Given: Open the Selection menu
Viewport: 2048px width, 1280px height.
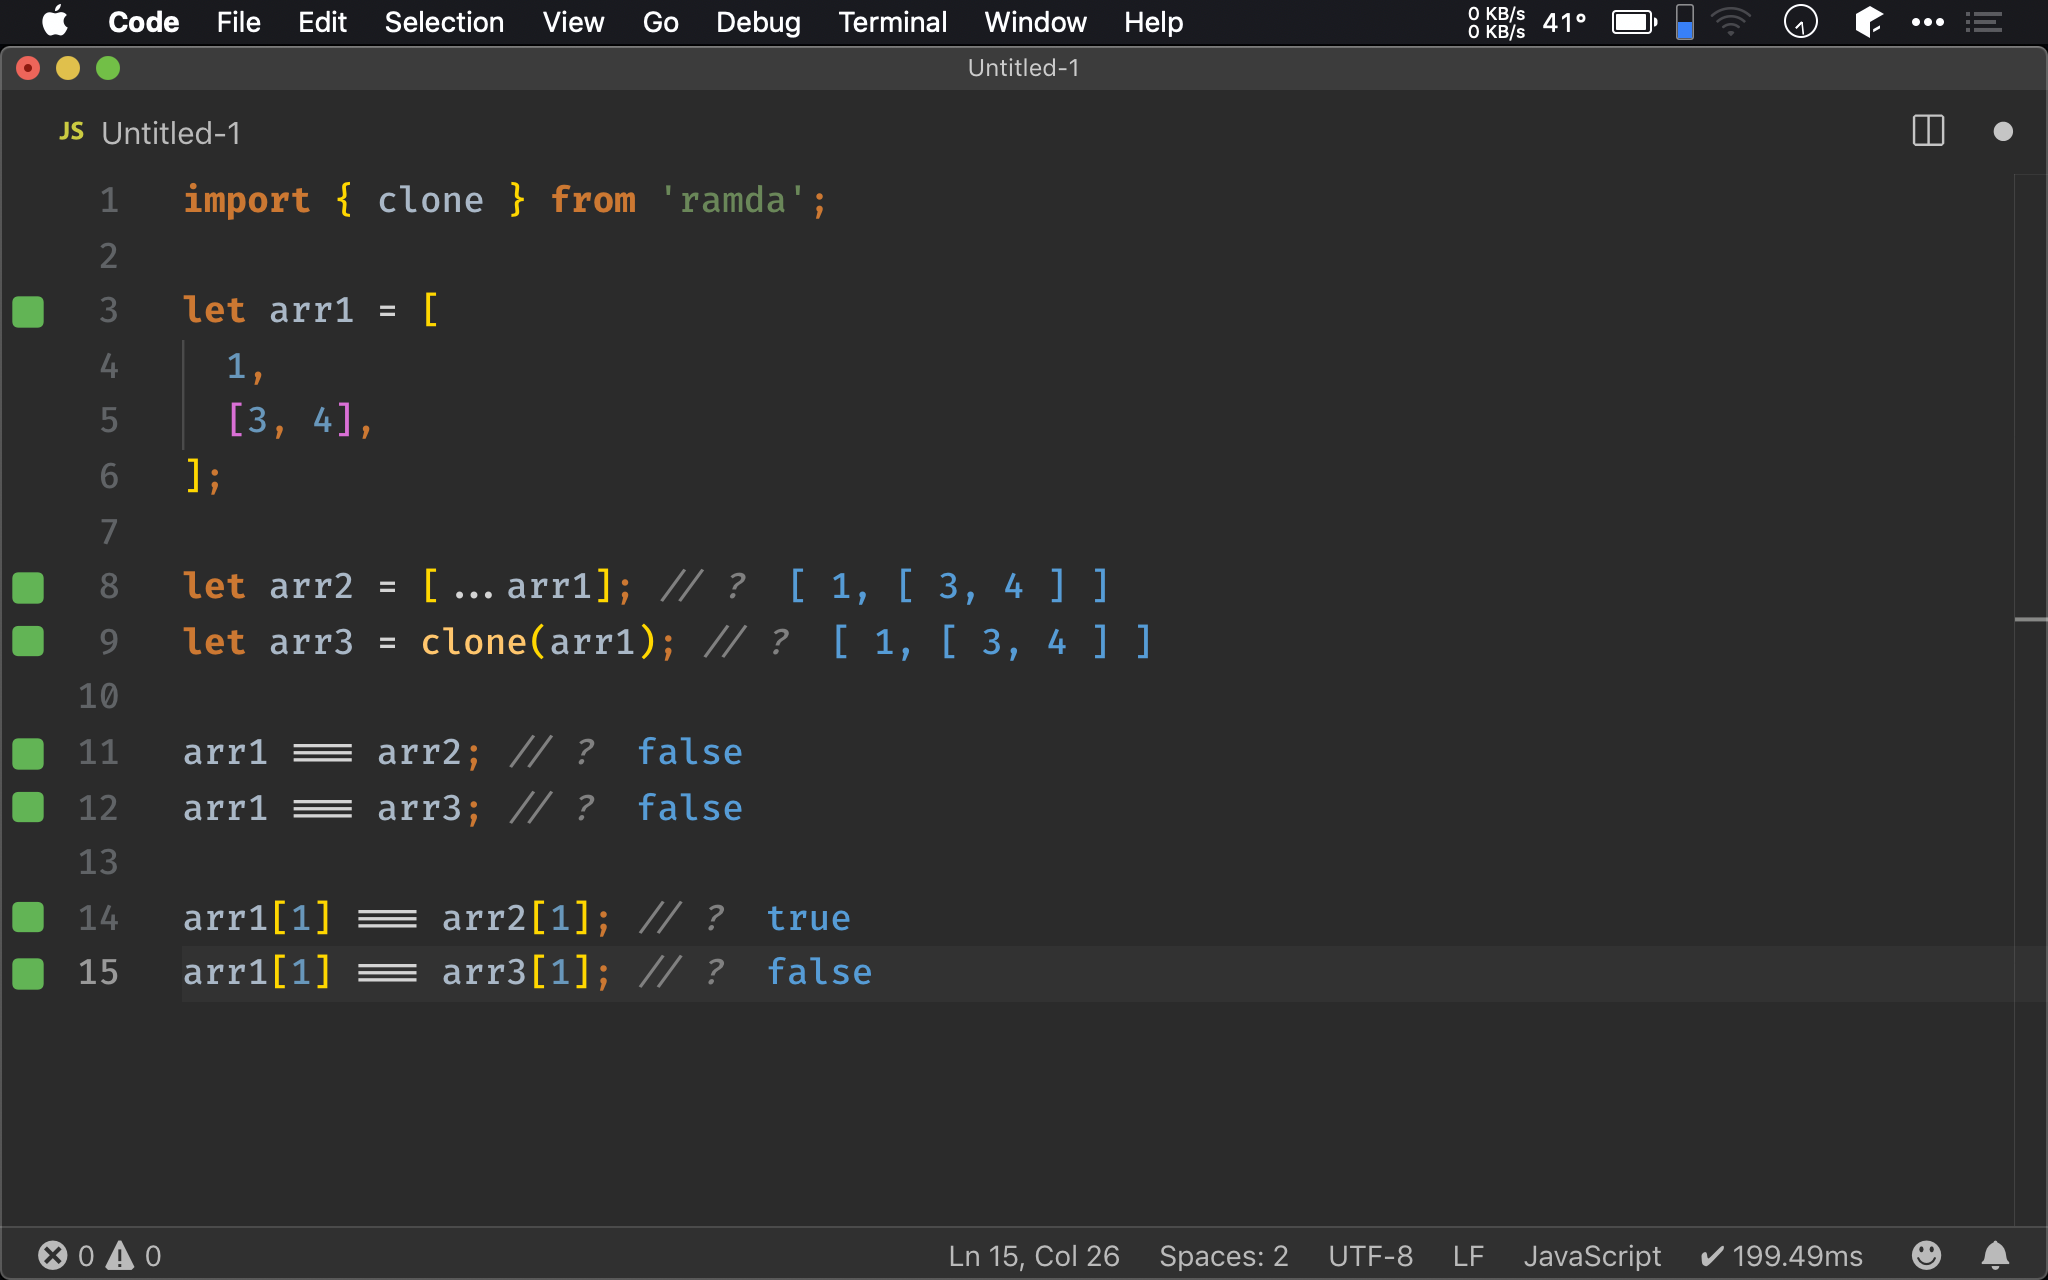Looking at the screenshot, I should point(444,22).
